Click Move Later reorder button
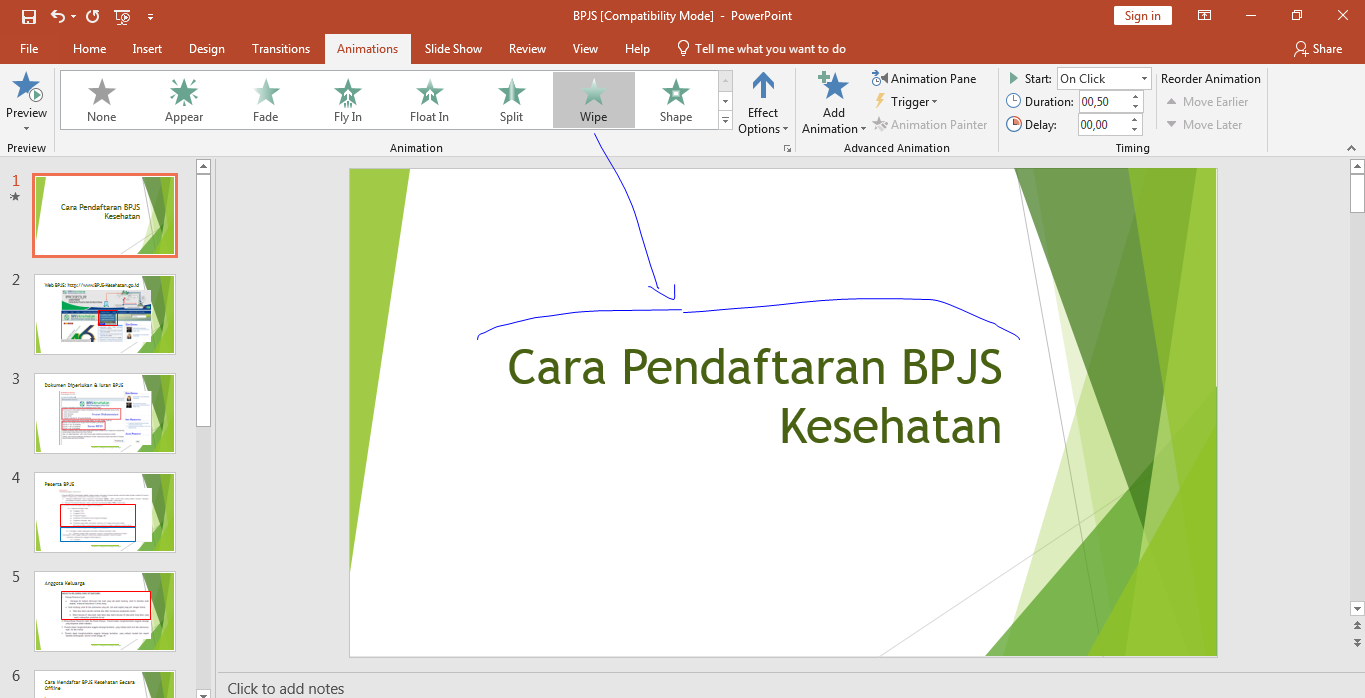Screen dimensions: 1365x698 tap(1204, 125)
